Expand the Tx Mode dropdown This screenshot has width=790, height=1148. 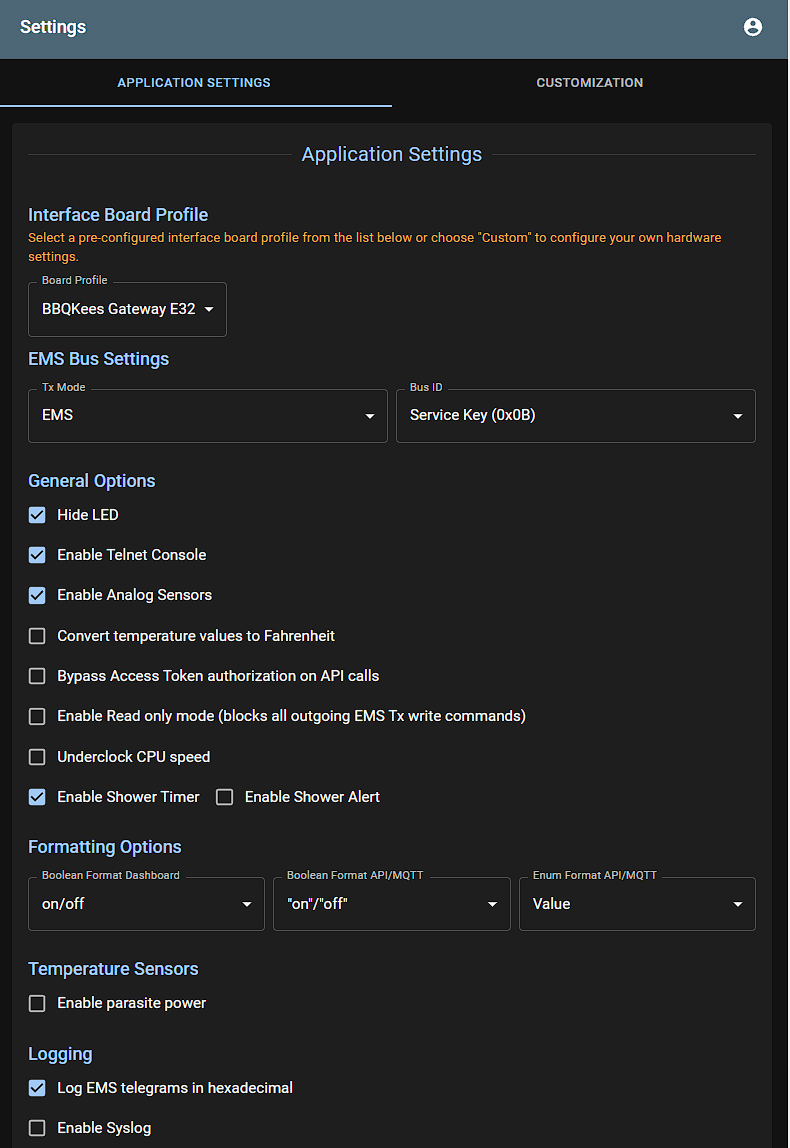tap(207, 416)
